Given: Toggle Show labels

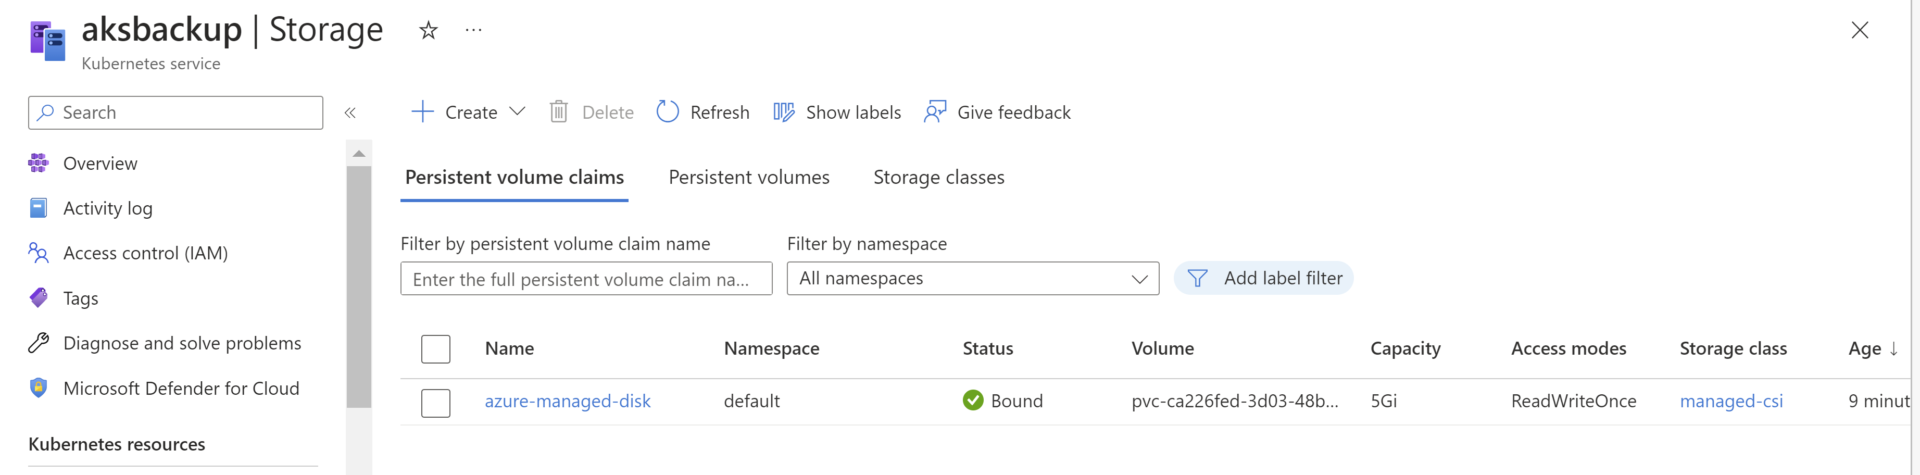Looking at the screenshot, I should [853, 113].
